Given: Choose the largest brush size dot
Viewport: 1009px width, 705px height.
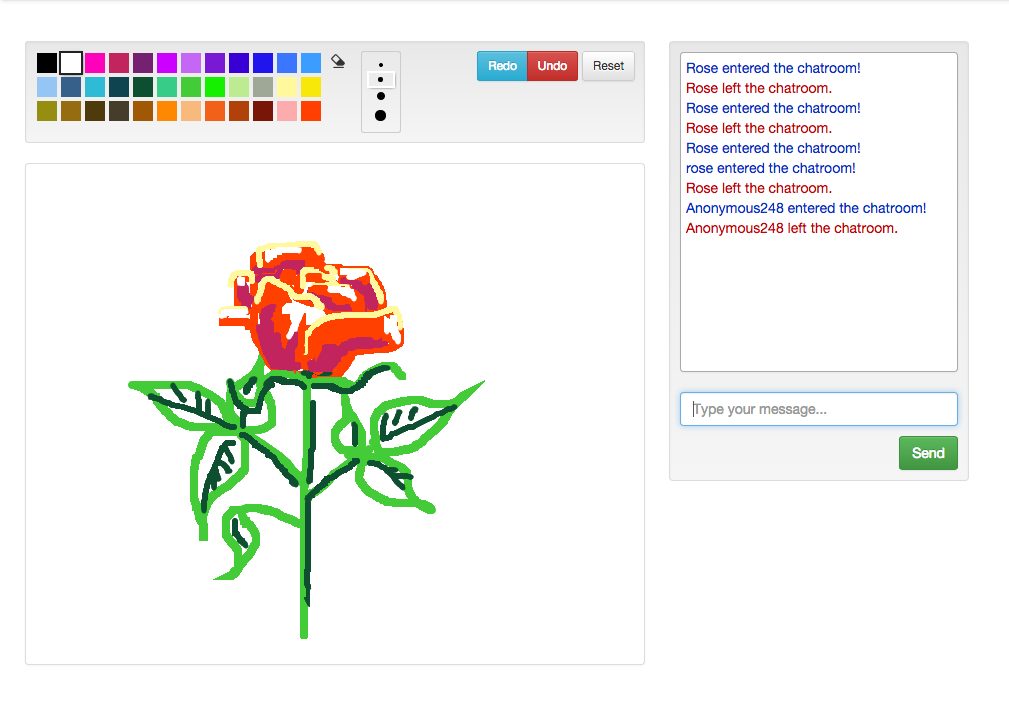Looking at the screenshot, I should pos(381,116).
